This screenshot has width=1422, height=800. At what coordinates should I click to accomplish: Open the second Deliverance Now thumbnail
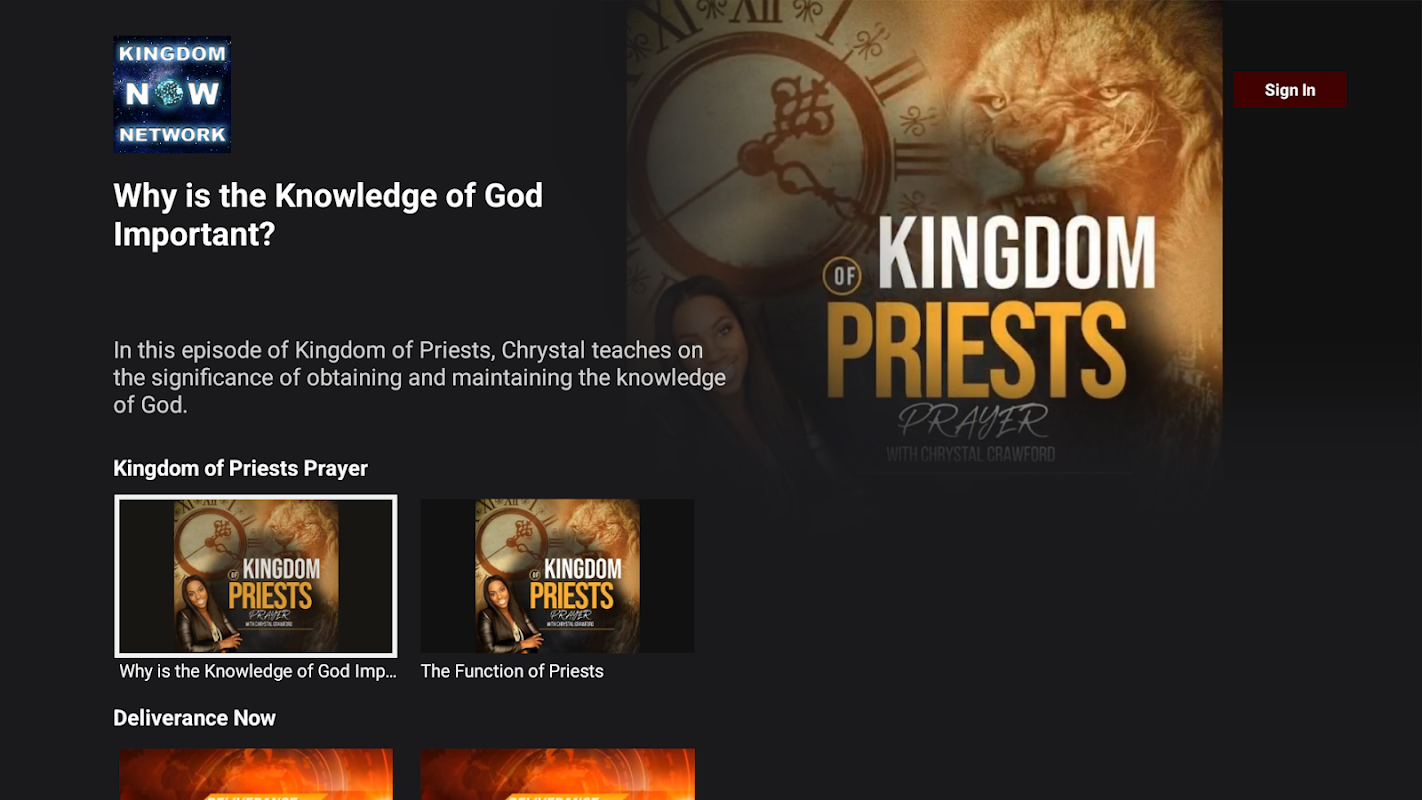click(x=557, y=774)
